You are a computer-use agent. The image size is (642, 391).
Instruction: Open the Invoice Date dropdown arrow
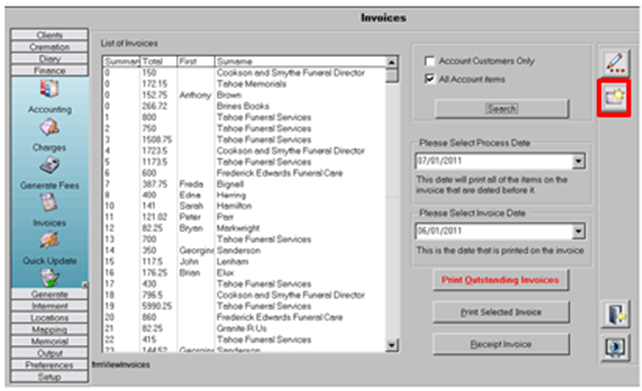pyautogui.click(x=578, y=231)
